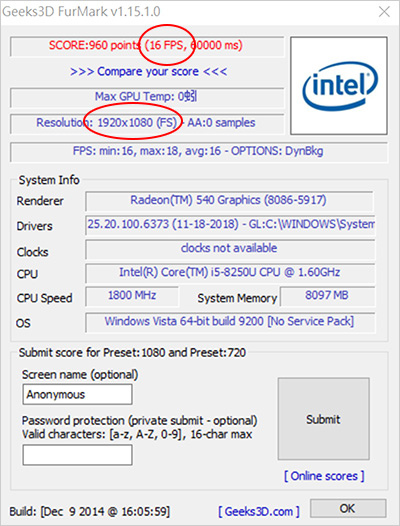This screenshot has width=400, height=526.
Task: Focus the Anonymous screen name field
Action: point(78,394)
